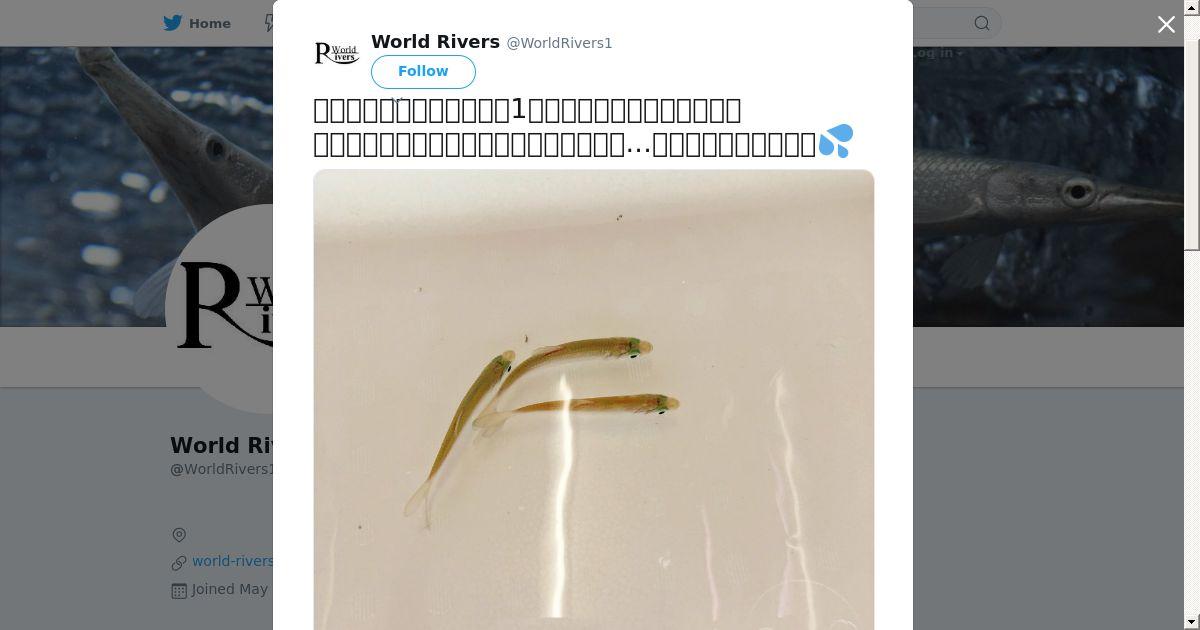The image size is (1200, 630).
Task: Open the world-rivers website link
Action: click(232, 562)
